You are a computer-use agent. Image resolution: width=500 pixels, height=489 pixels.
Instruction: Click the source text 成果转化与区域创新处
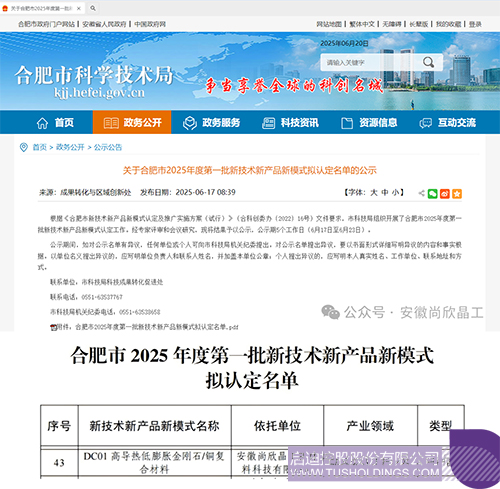[95, 192]
